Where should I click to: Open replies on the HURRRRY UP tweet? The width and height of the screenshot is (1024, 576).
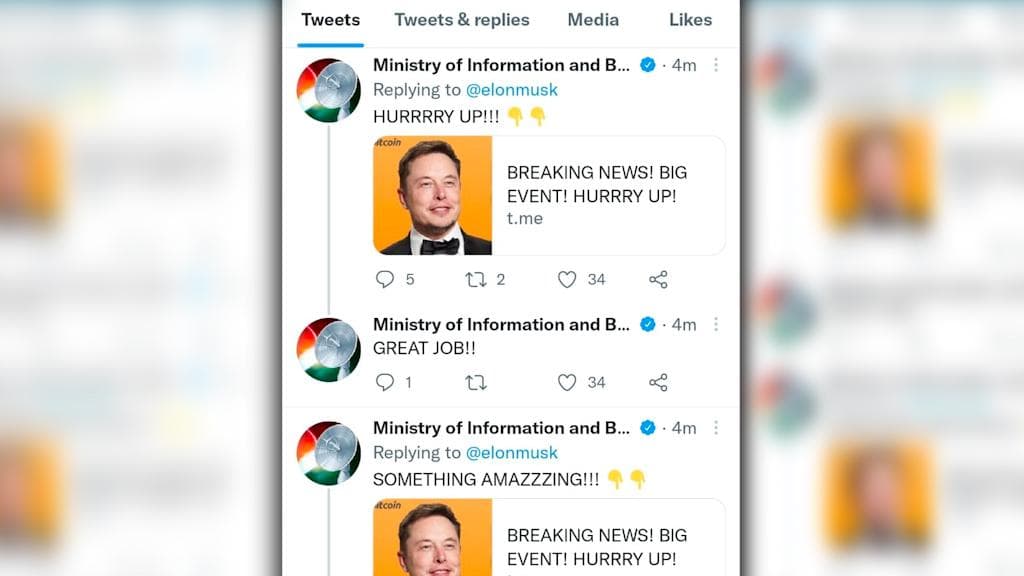click(x=385, y=279)
